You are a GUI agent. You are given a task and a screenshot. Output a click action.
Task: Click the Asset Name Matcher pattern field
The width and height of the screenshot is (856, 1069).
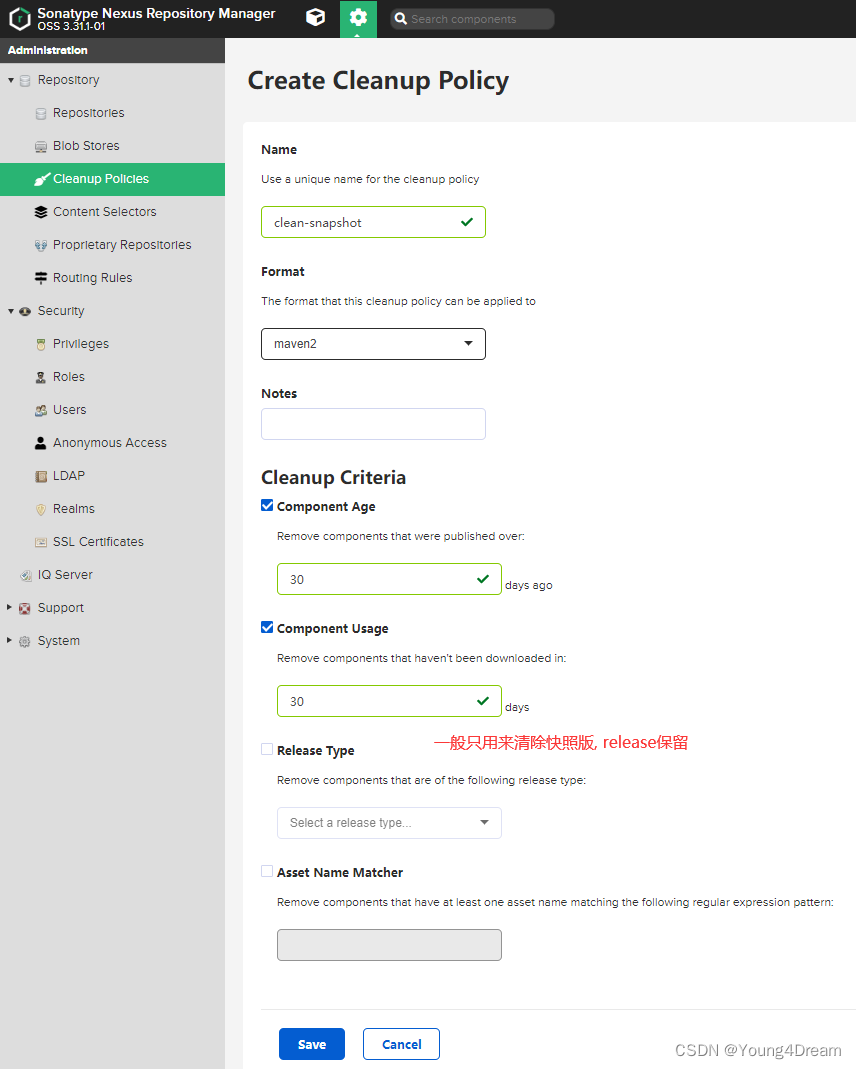click(x=389, y=945)
